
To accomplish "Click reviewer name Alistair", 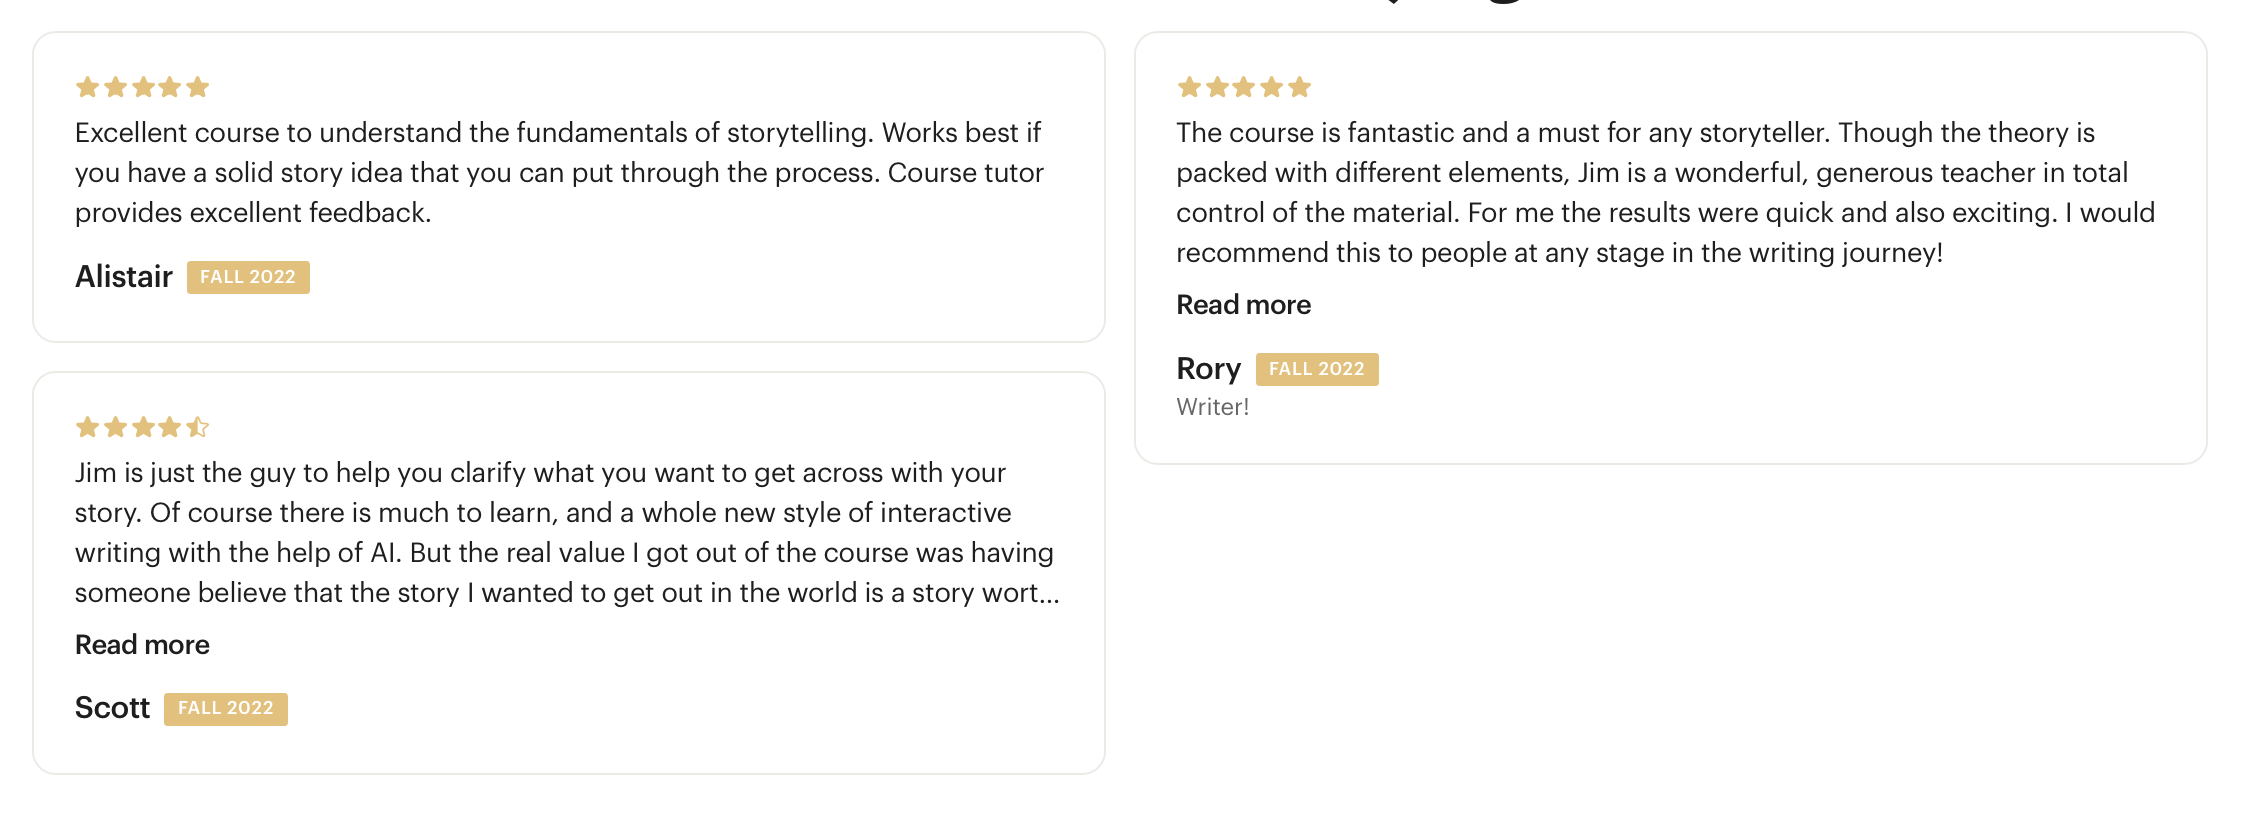I will (x=124, y=277).
